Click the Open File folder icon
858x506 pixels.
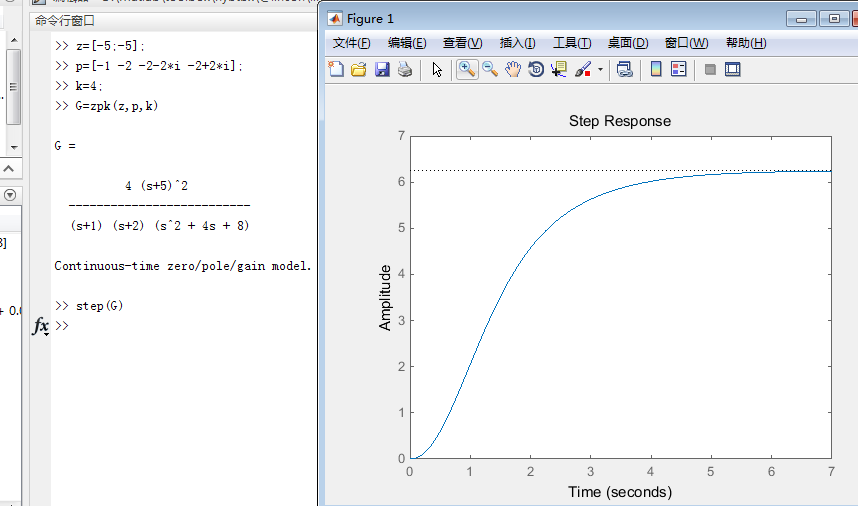359,69
